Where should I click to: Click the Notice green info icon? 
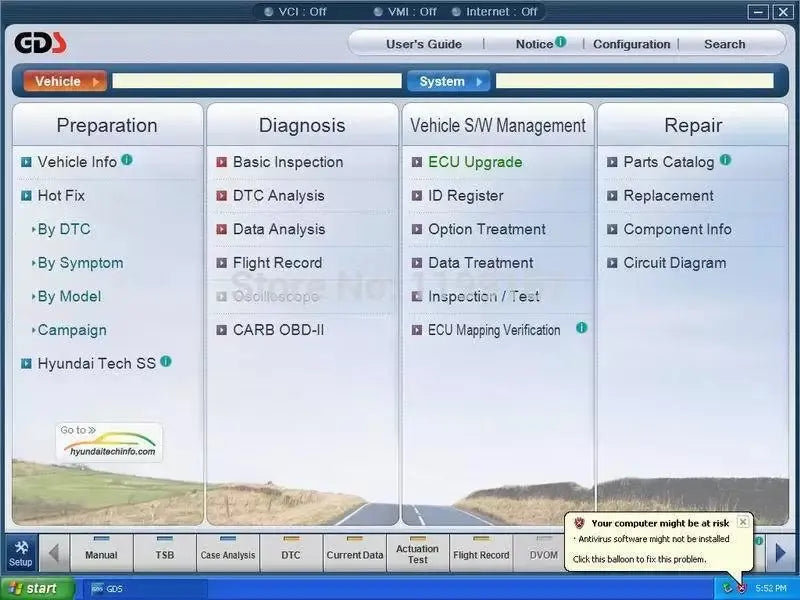[559, 43]
